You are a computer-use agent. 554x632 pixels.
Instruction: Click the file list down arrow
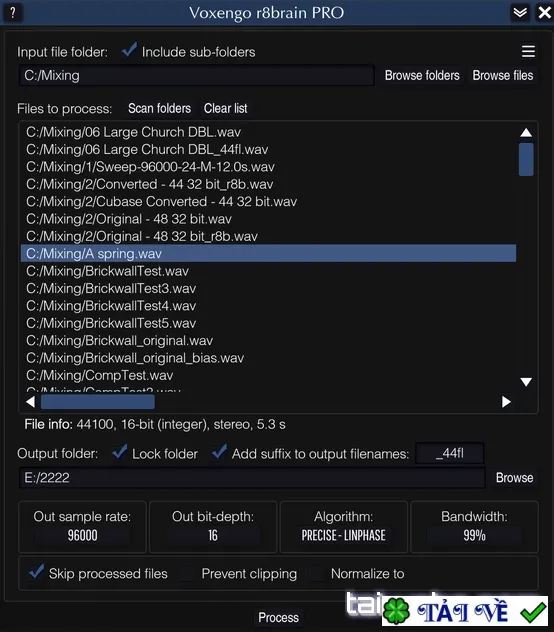(526, 382)
